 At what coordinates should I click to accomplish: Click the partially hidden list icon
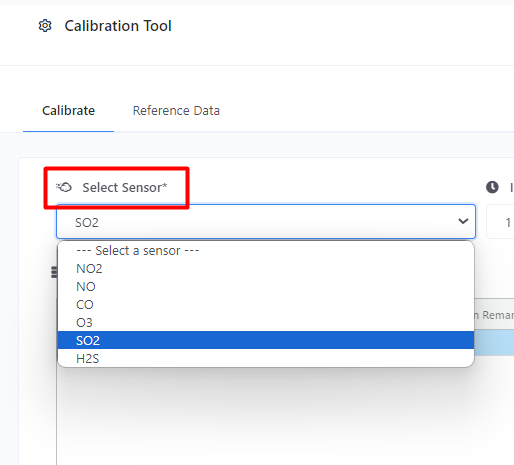tap(54, 272)
